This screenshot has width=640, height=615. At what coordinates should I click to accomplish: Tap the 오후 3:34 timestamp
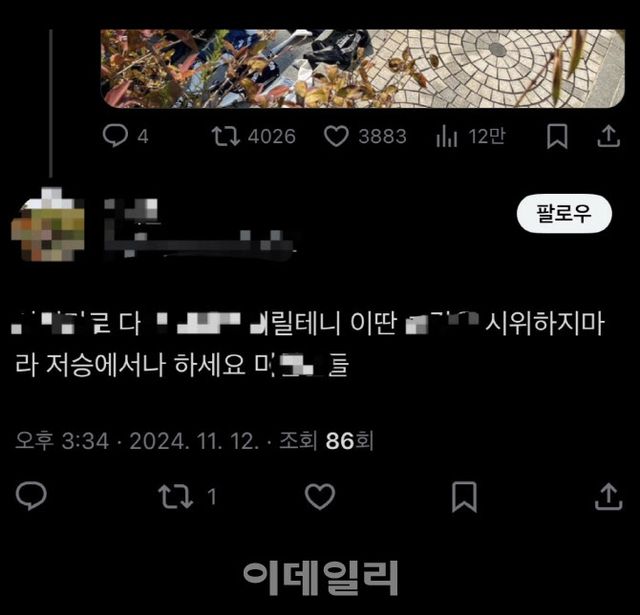click(62, 441)
